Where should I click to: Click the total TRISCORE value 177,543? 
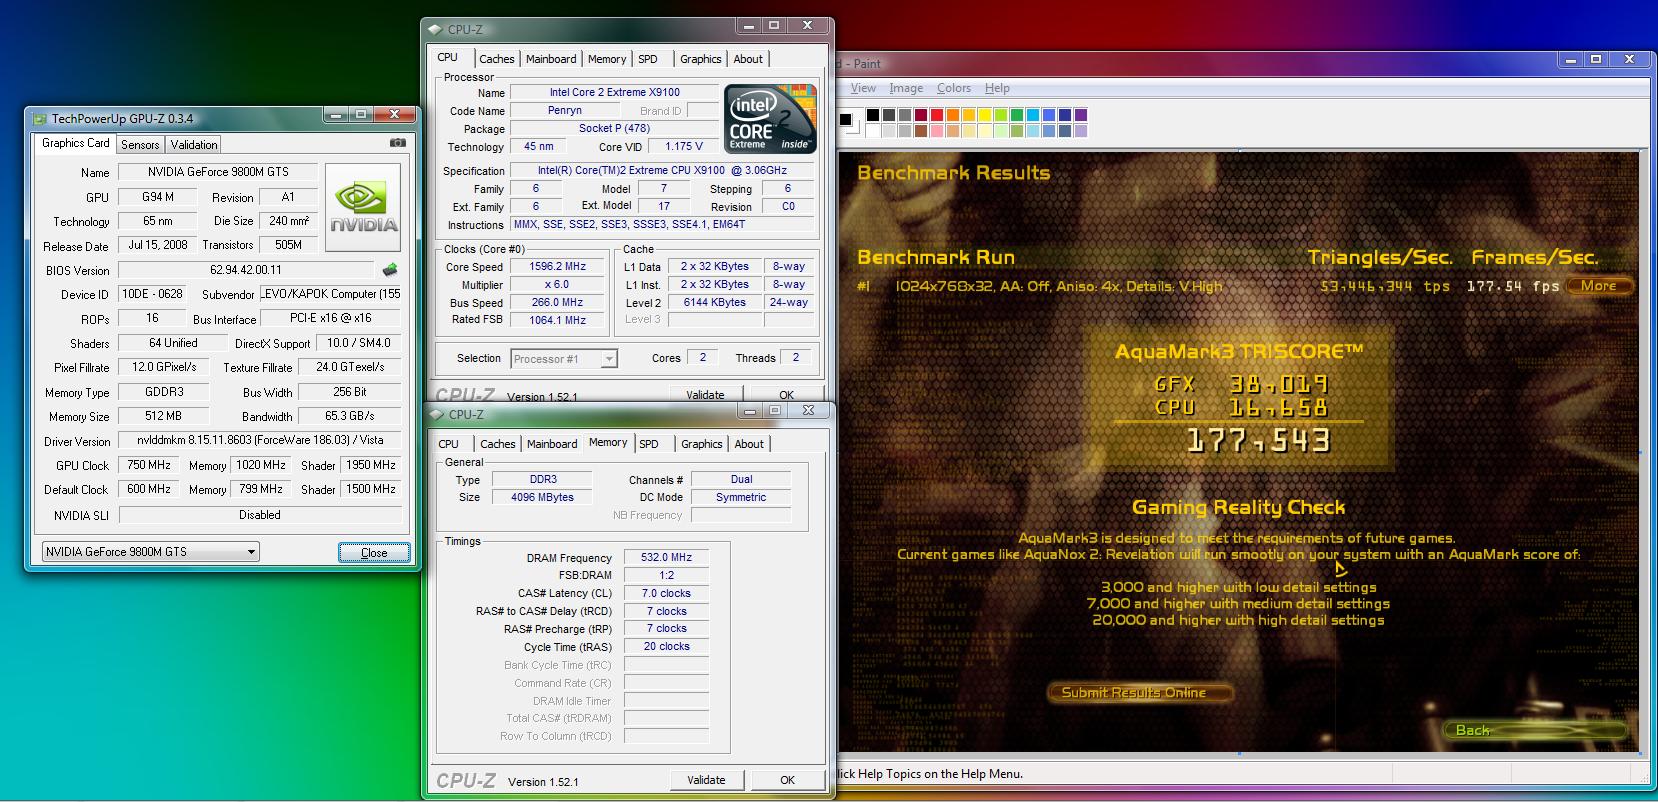1258,440
